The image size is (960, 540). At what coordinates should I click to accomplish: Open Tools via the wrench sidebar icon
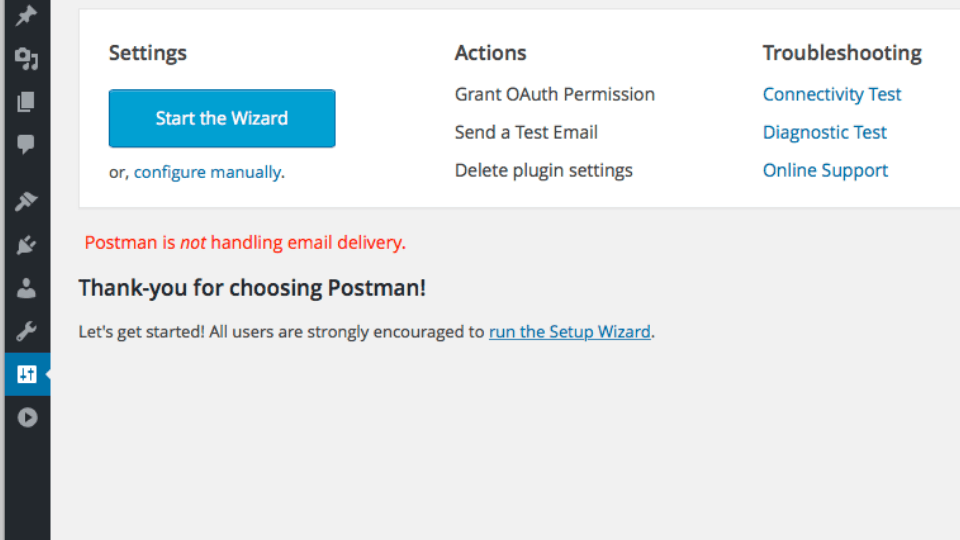(26, 331)
